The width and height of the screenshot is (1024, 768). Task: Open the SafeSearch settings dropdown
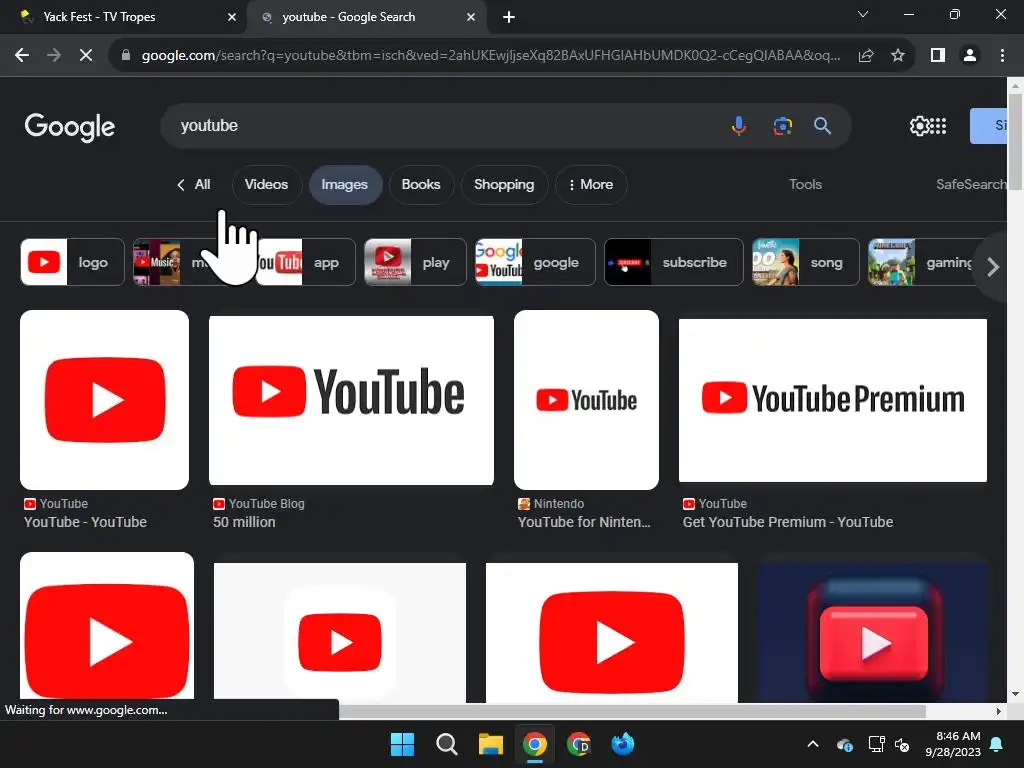(971, 185)
